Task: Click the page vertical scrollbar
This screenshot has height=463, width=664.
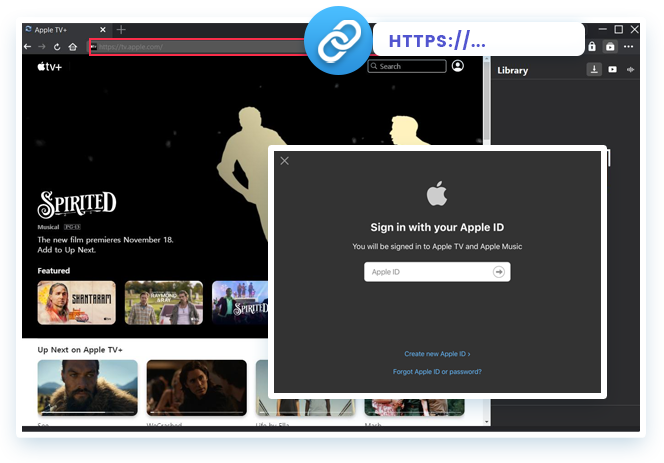Action: point(487,102)
